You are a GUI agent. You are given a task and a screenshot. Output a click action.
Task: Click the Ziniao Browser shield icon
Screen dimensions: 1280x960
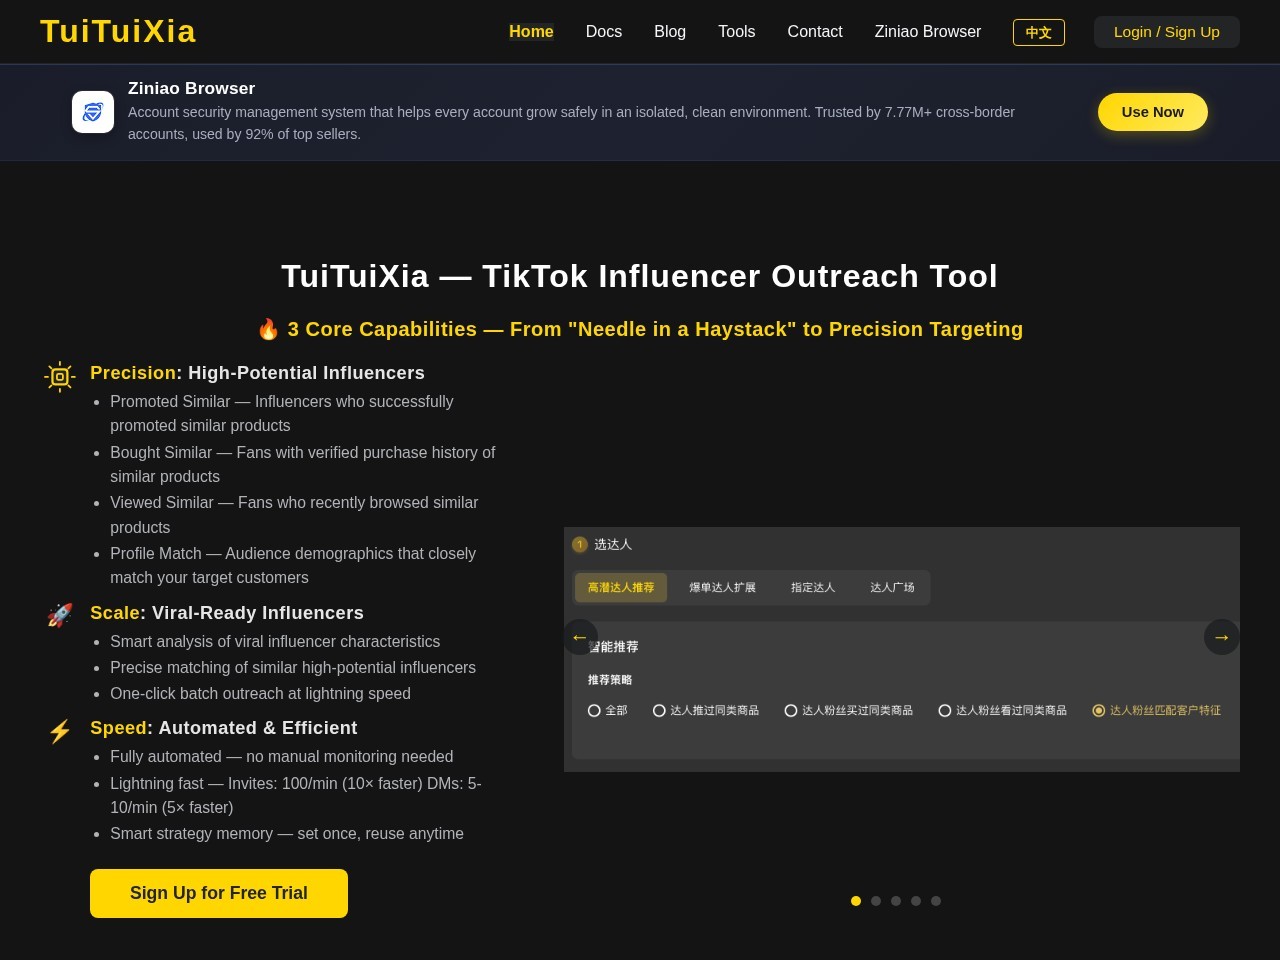93,112
